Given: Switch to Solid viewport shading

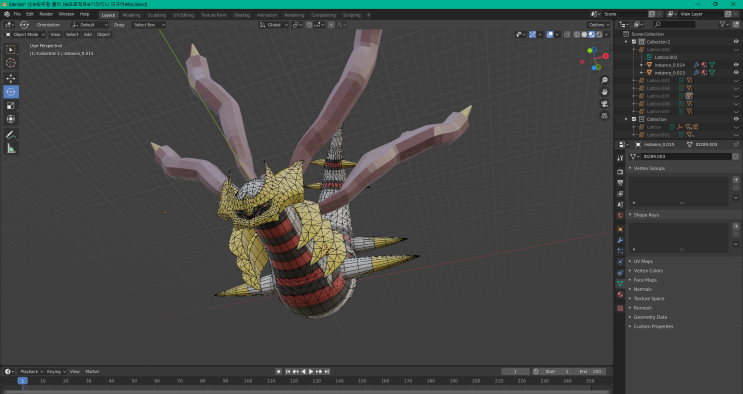Looking at the screenshot, I should pos(584,35).
